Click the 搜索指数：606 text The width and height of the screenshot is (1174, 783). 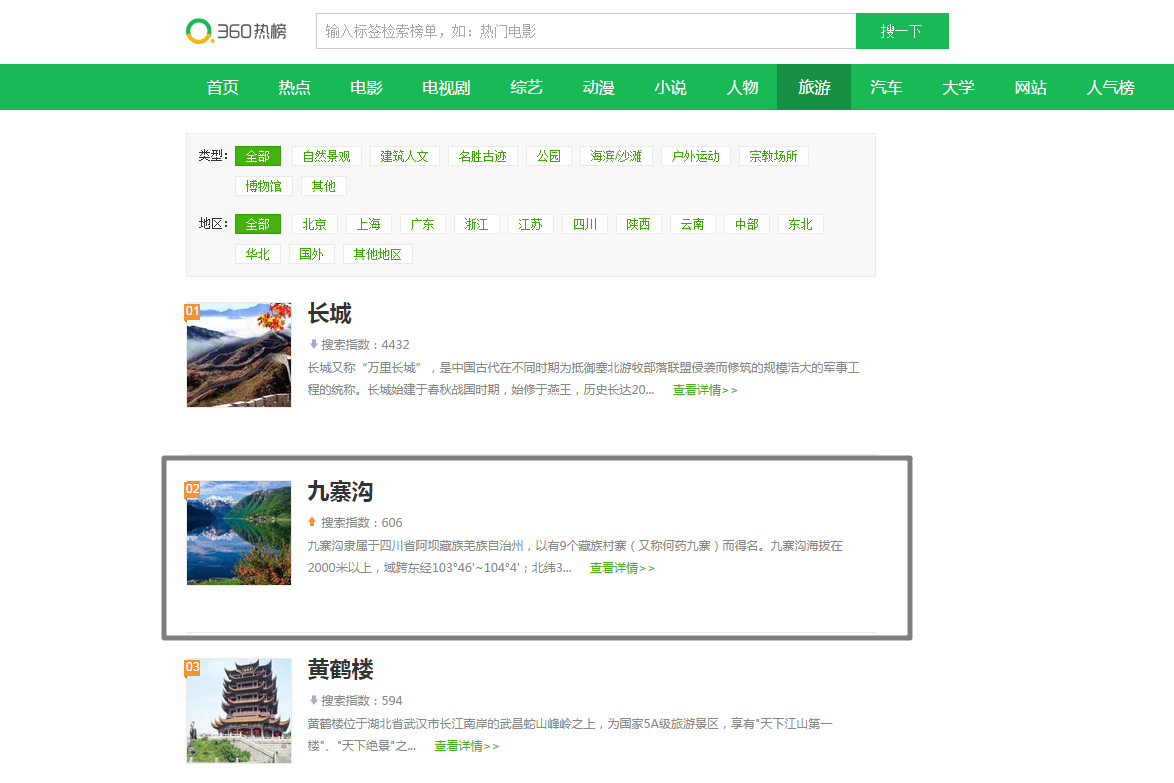coord(362,522)
